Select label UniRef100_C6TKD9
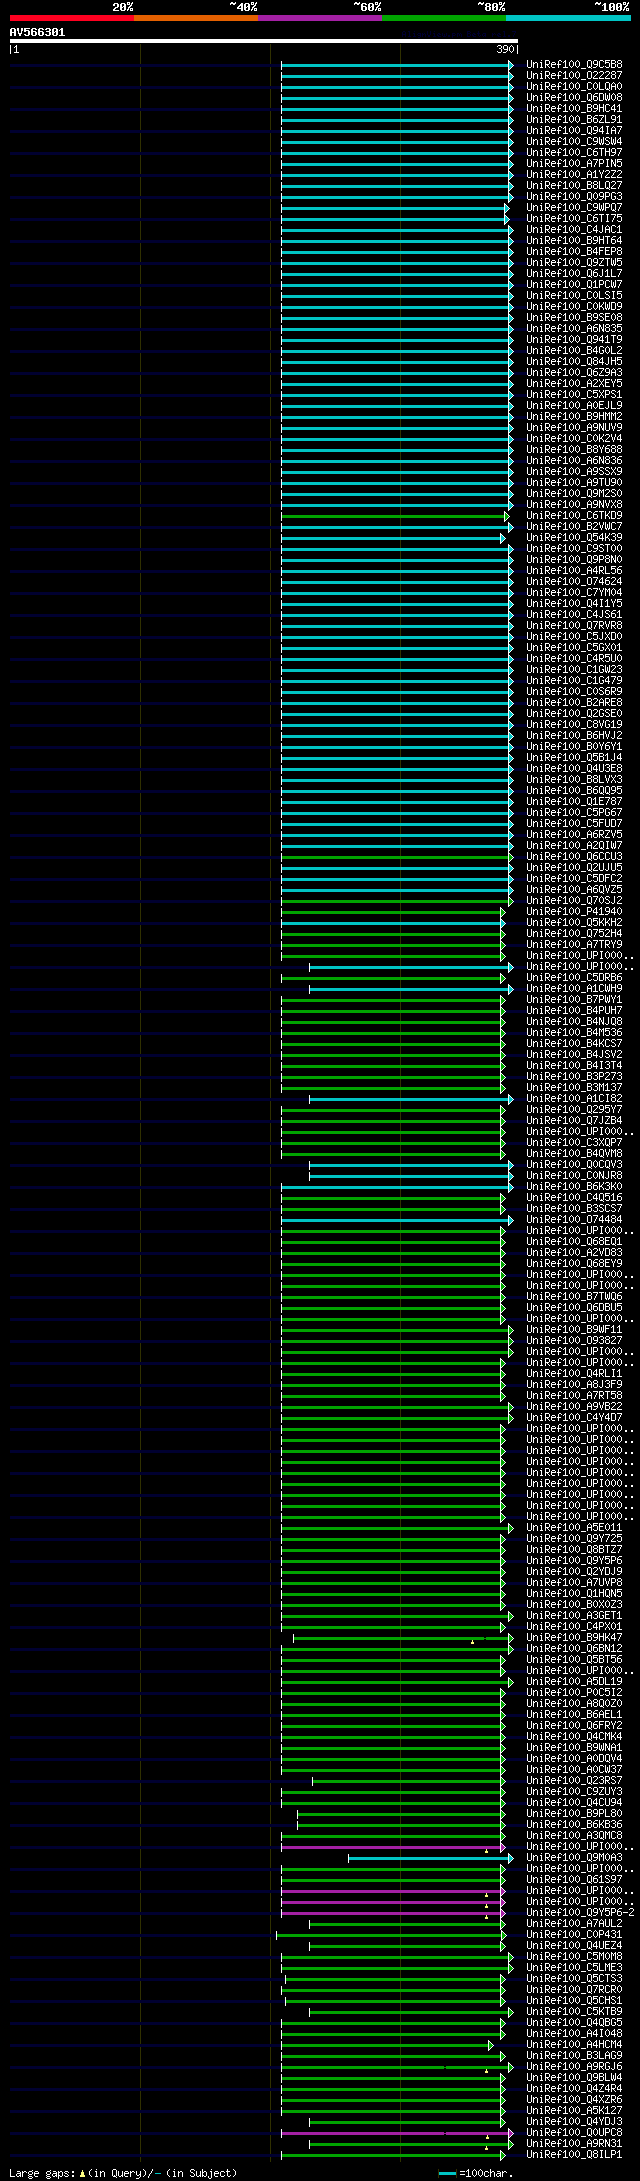 pyautogui.click(x=574, y=515)
